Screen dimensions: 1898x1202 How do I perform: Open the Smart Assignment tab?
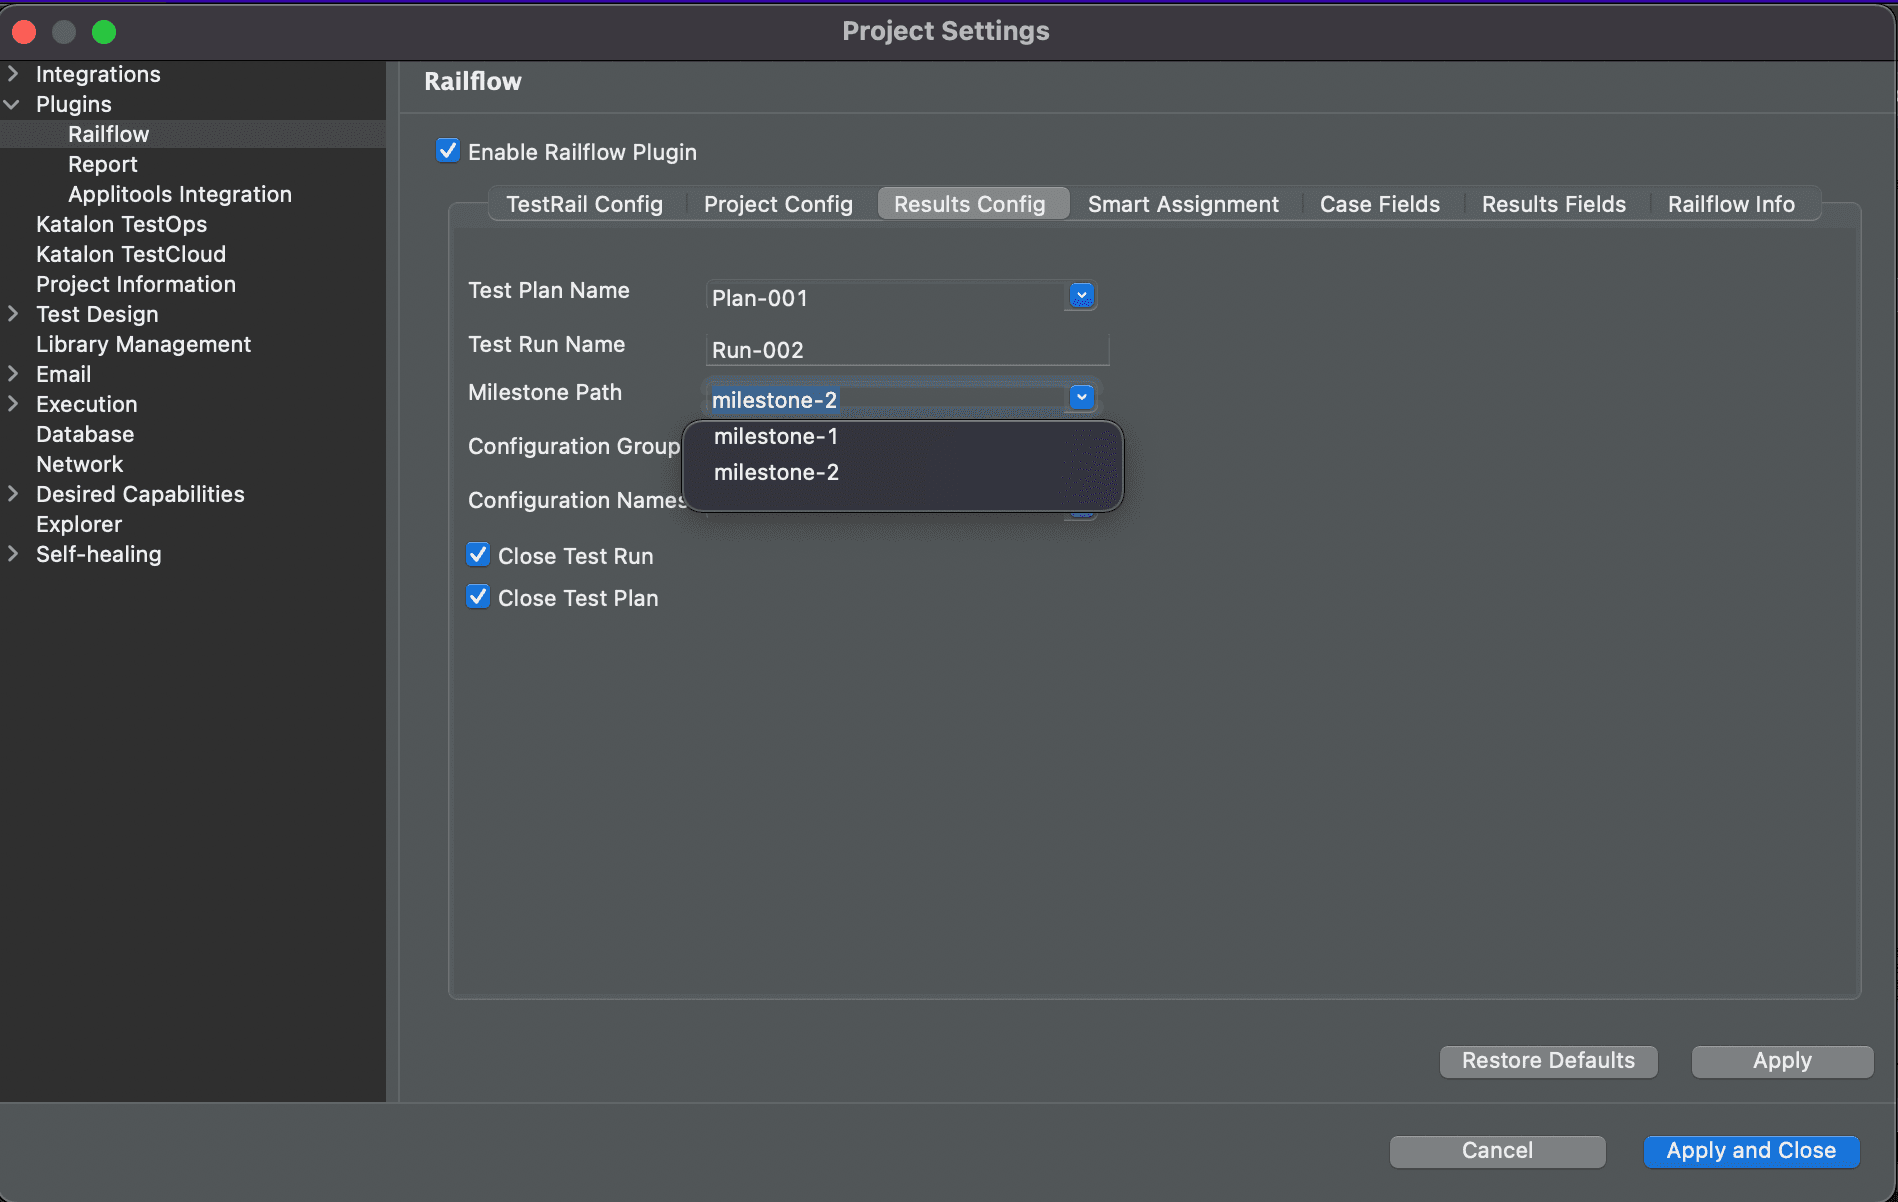click(x=1183, y=204)
